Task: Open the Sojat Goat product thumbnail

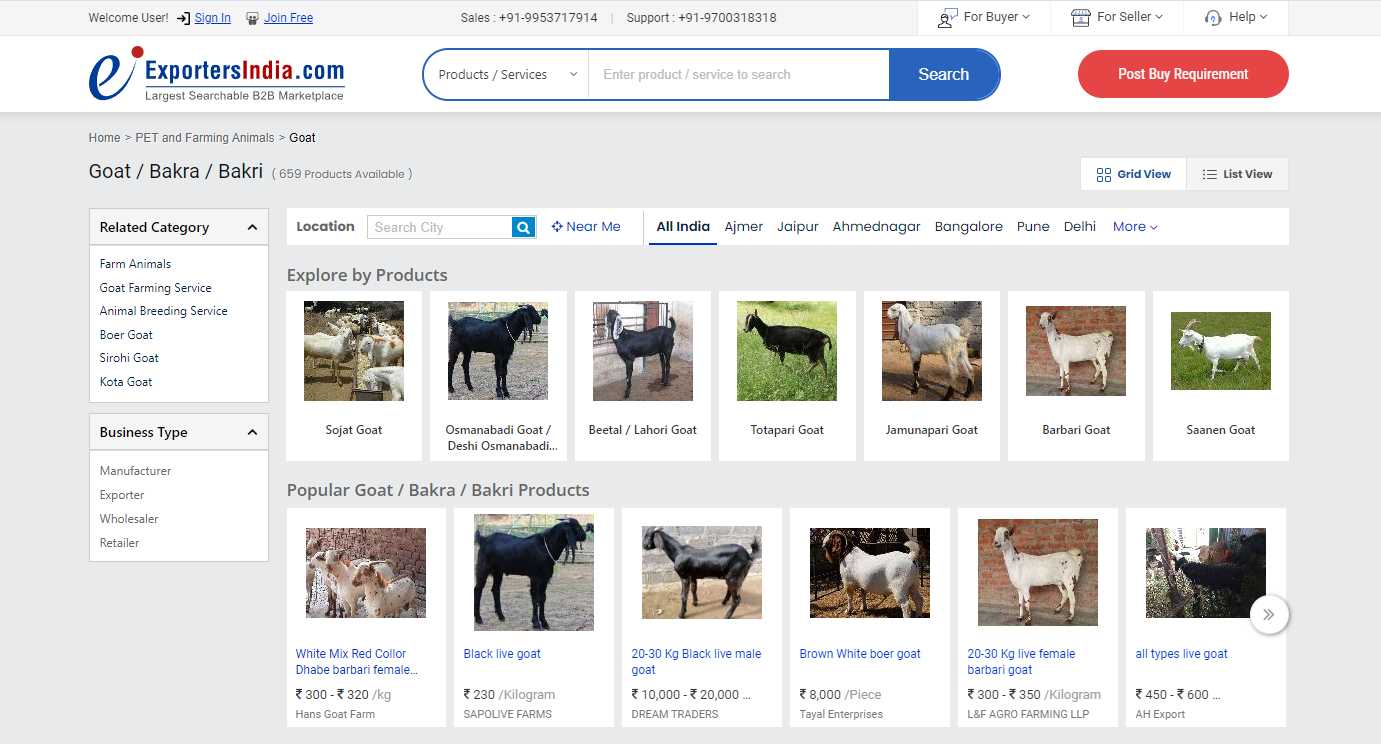Action: click(354, 351)
